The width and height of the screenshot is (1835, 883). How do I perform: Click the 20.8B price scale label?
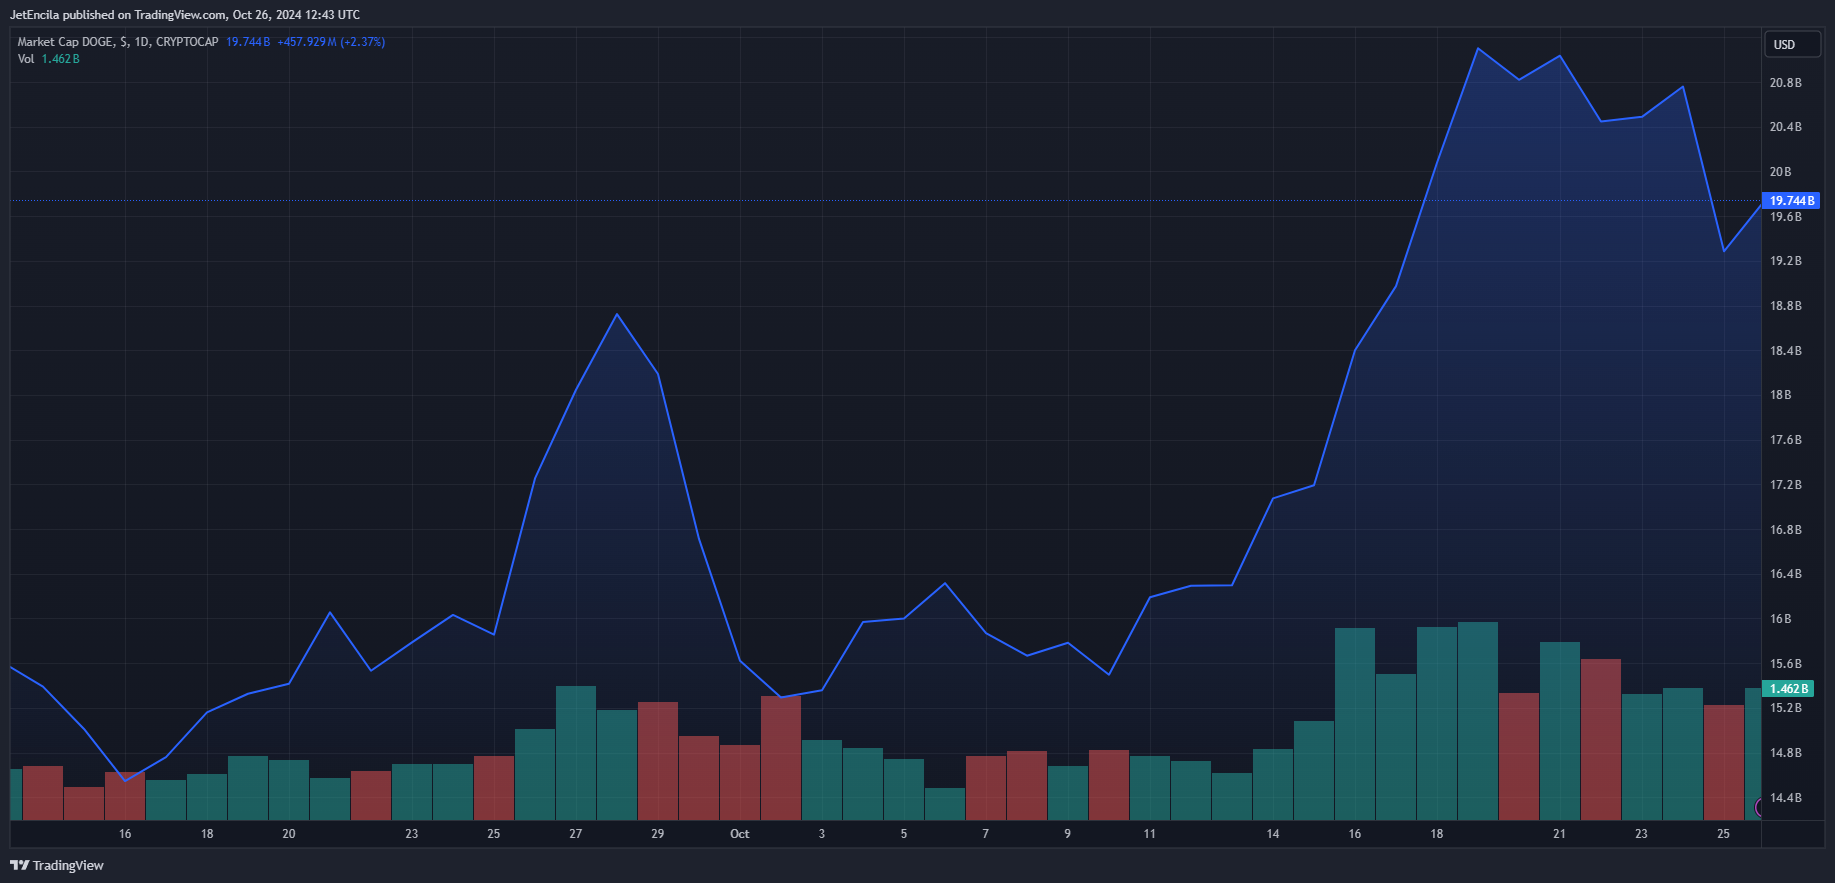pyautogui.click(x=1785, y=83)
